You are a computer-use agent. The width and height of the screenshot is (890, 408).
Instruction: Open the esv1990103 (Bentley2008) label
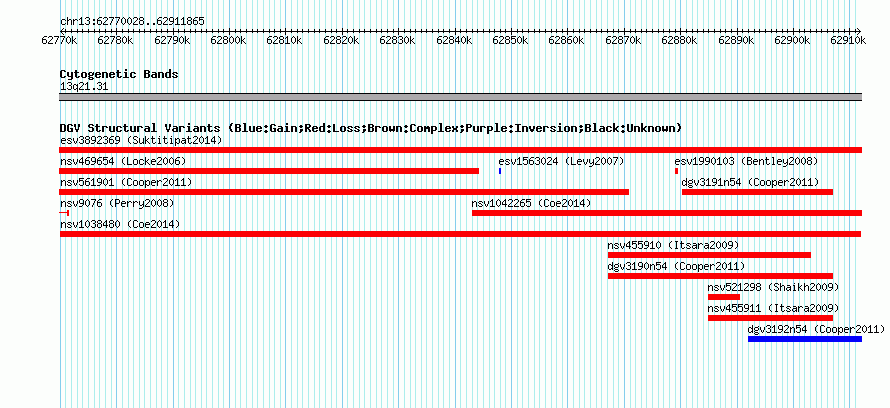click(x=746, y=161)
